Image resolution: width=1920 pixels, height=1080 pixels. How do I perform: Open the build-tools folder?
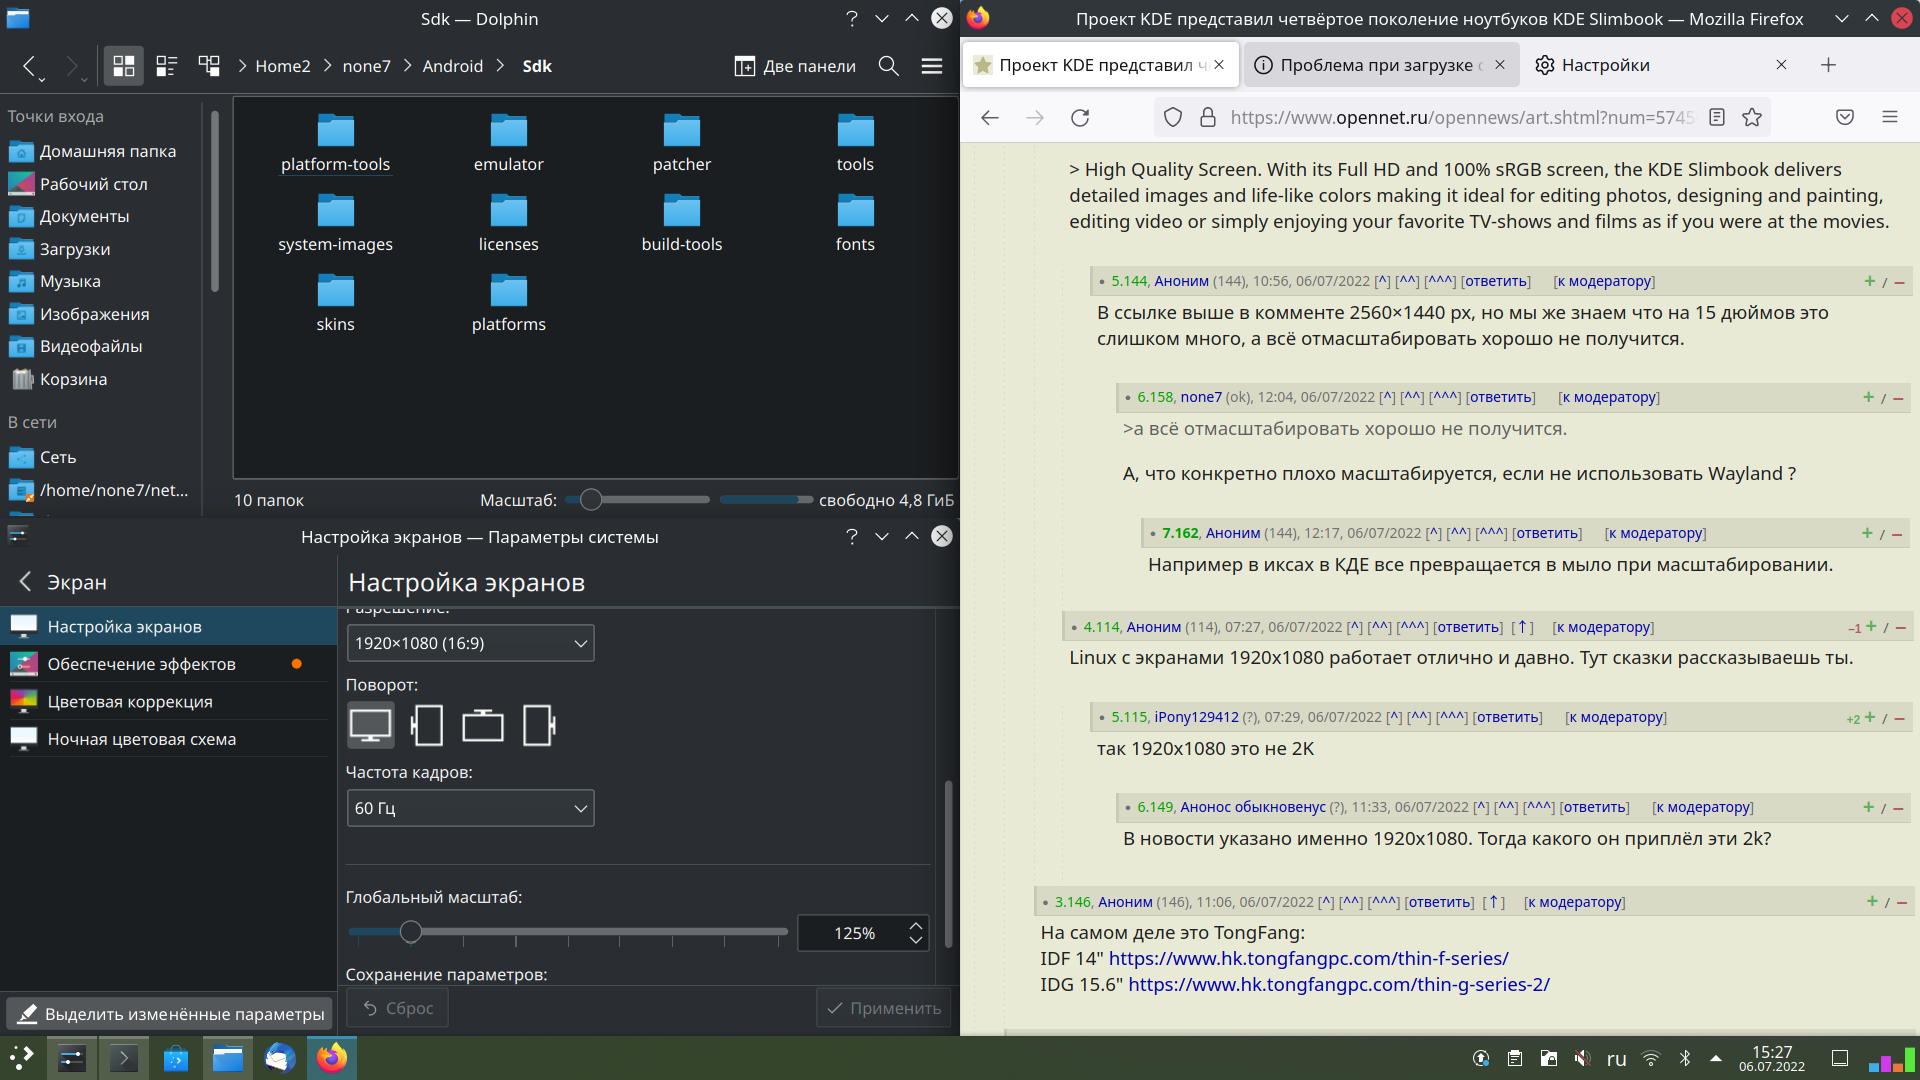click(x=682, y=224)
